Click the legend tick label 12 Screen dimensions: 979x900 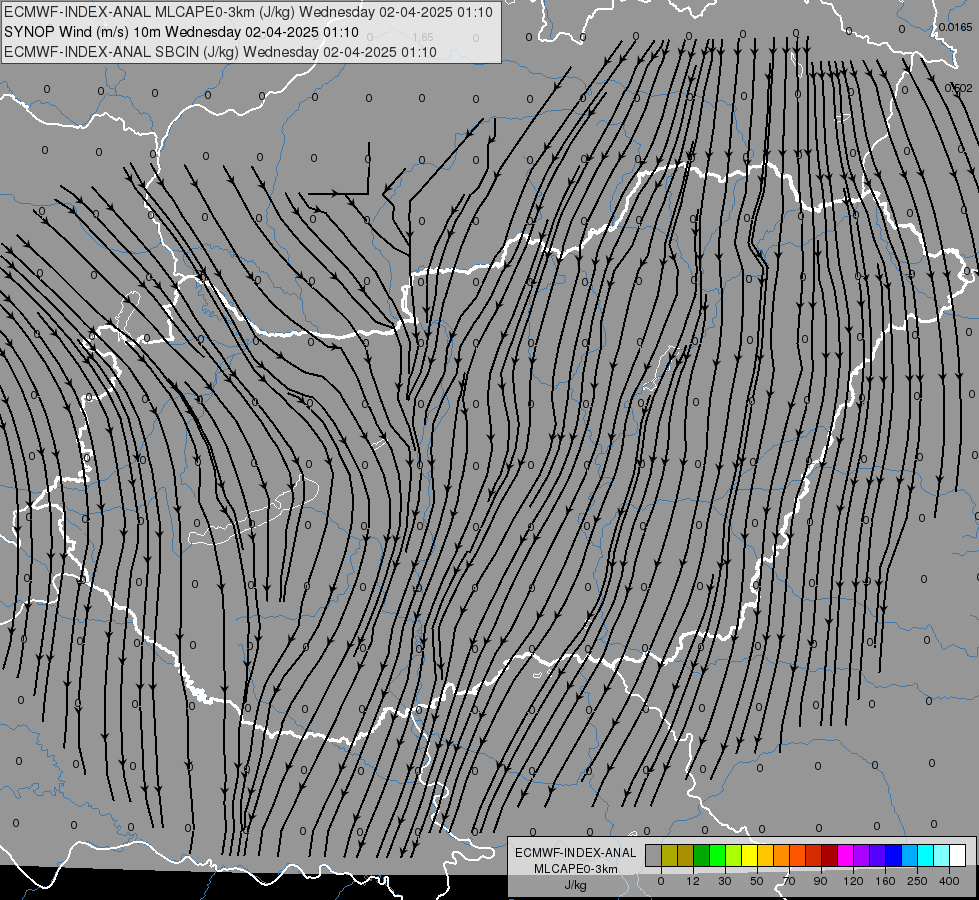coord(693,881)
